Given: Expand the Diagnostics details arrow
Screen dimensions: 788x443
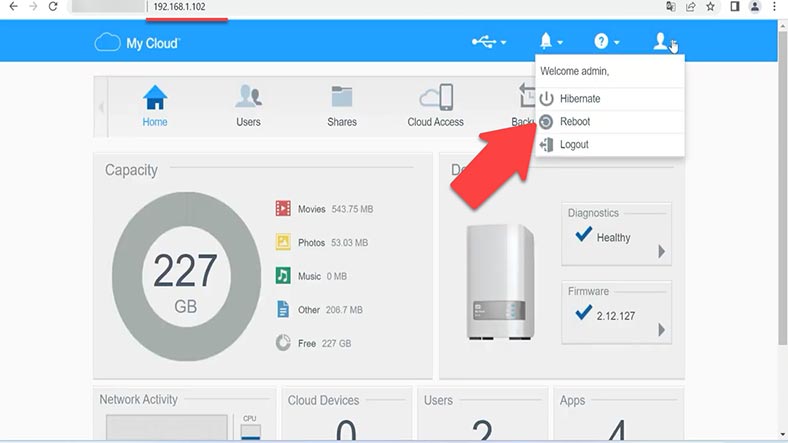Looking at the screenshot, I should (661, 251).
